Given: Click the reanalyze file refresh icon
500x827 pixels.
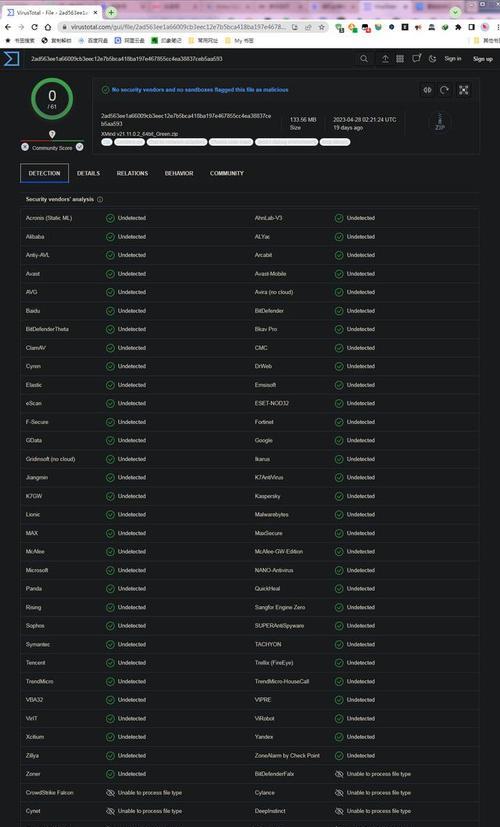Looking at the screenshot, I should (445, 90).
